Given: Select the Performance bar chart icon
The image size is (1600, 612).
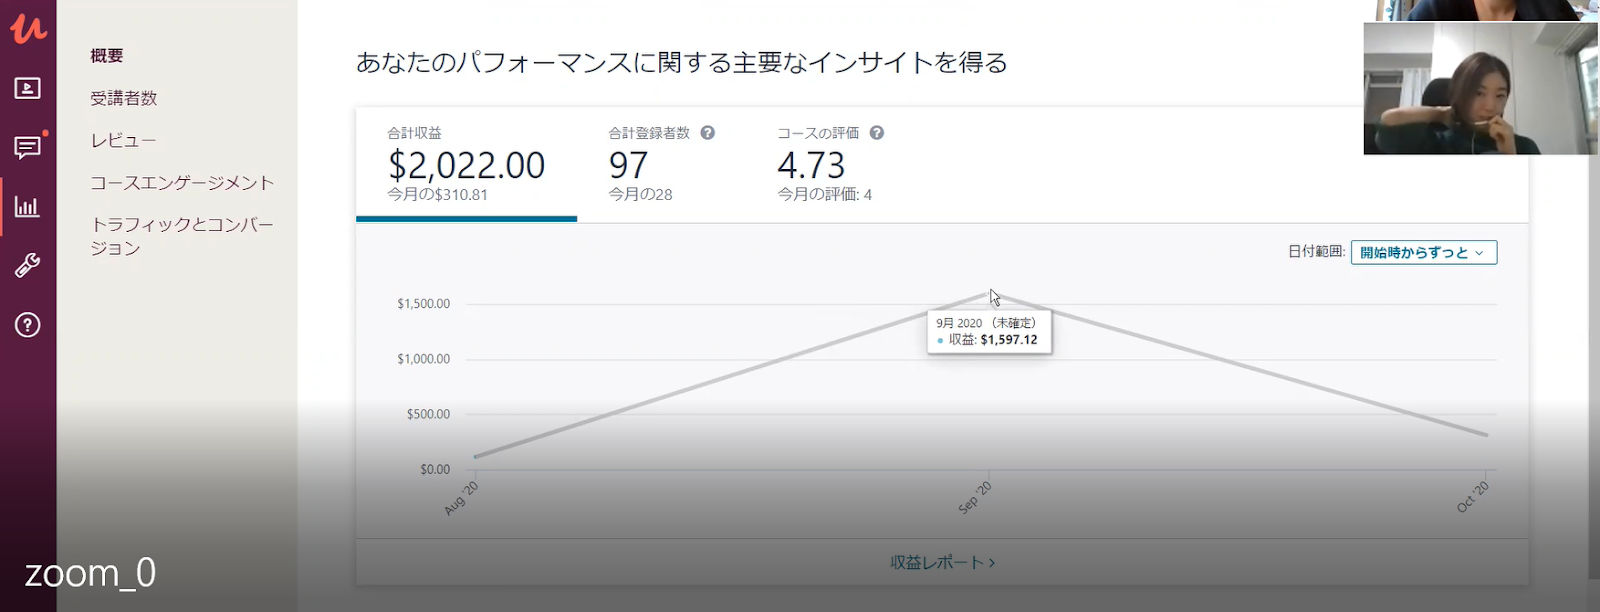Looking at the screenshot, I should [28, 207].
